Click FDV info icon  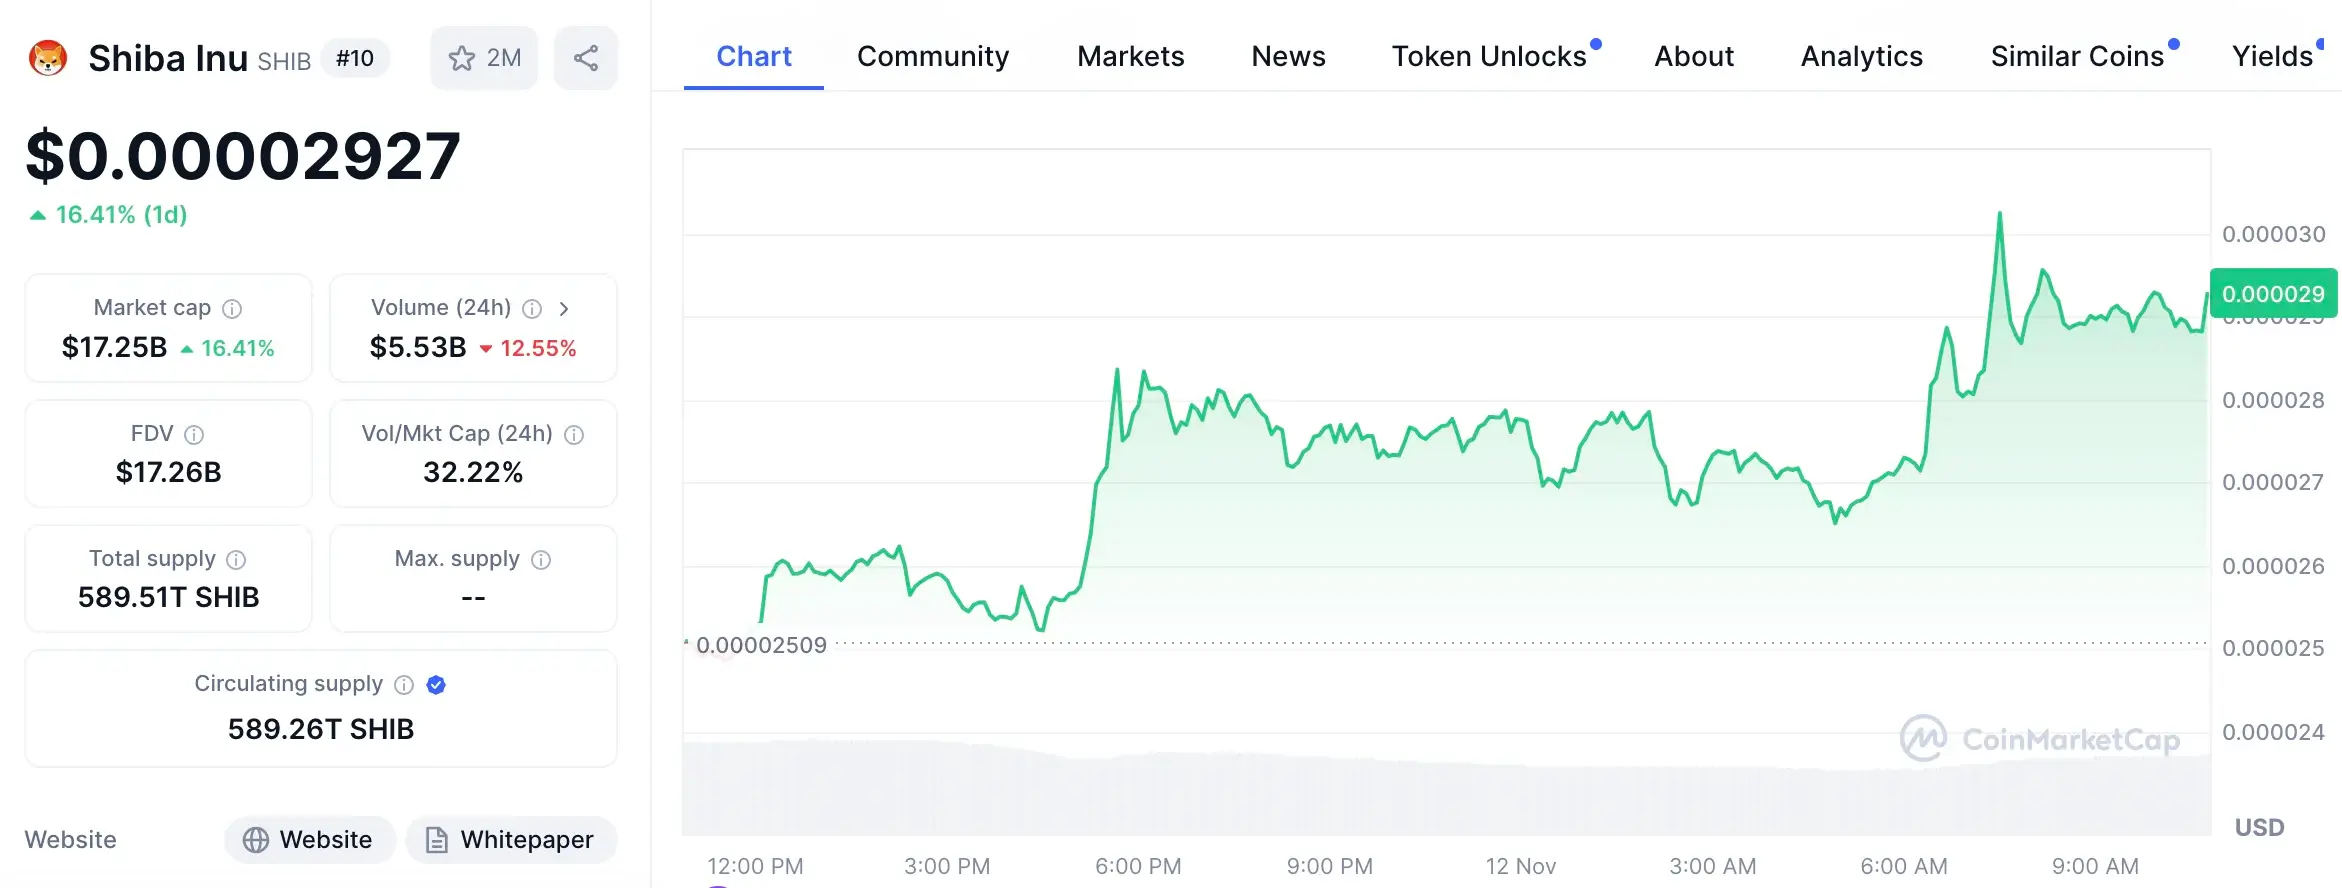click(194, 435)
